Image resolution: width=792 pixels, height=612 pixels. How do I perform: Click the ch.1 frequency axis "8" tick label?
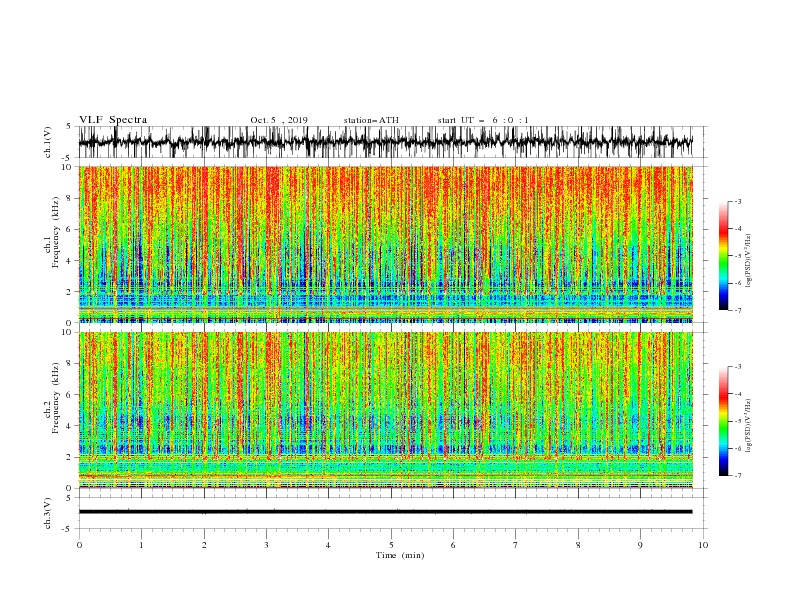[71, 198]
